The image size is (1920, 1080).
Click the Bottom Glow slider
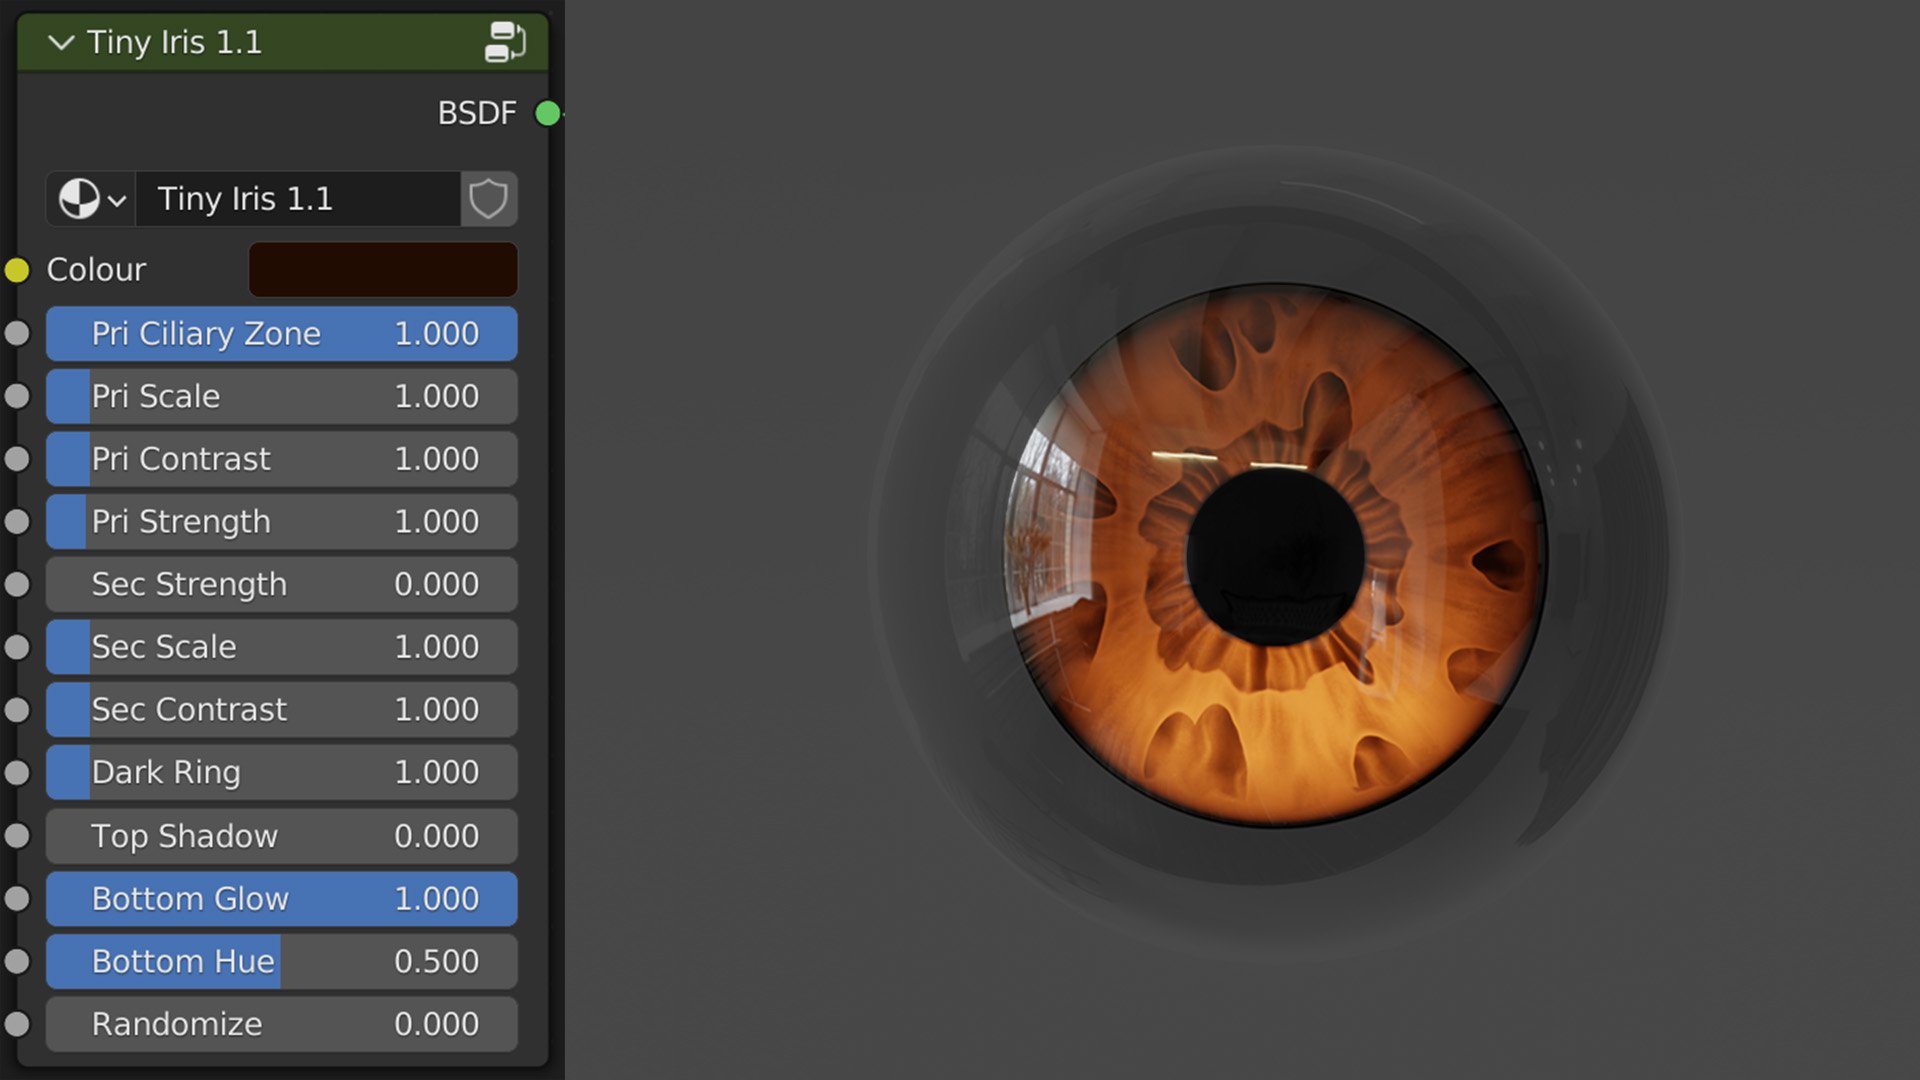281,898
